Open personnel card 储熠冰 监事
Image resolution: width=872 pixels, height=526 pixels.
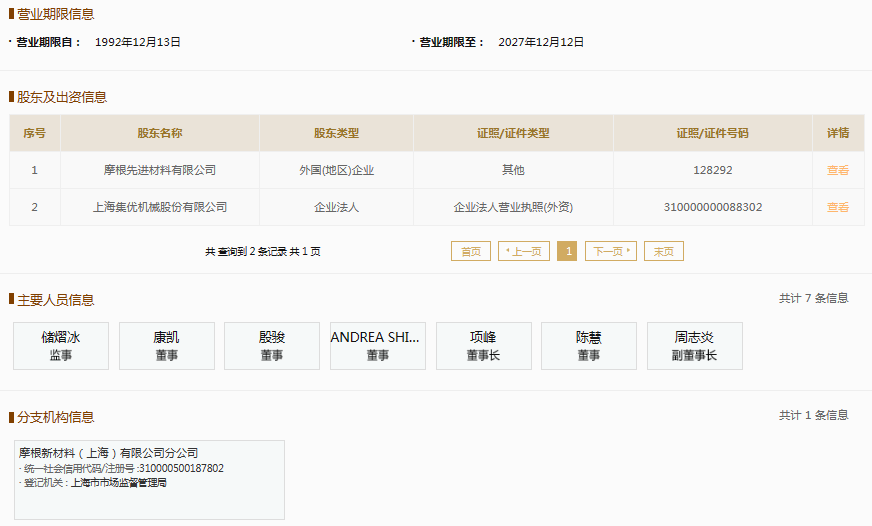tap(61, 346)
